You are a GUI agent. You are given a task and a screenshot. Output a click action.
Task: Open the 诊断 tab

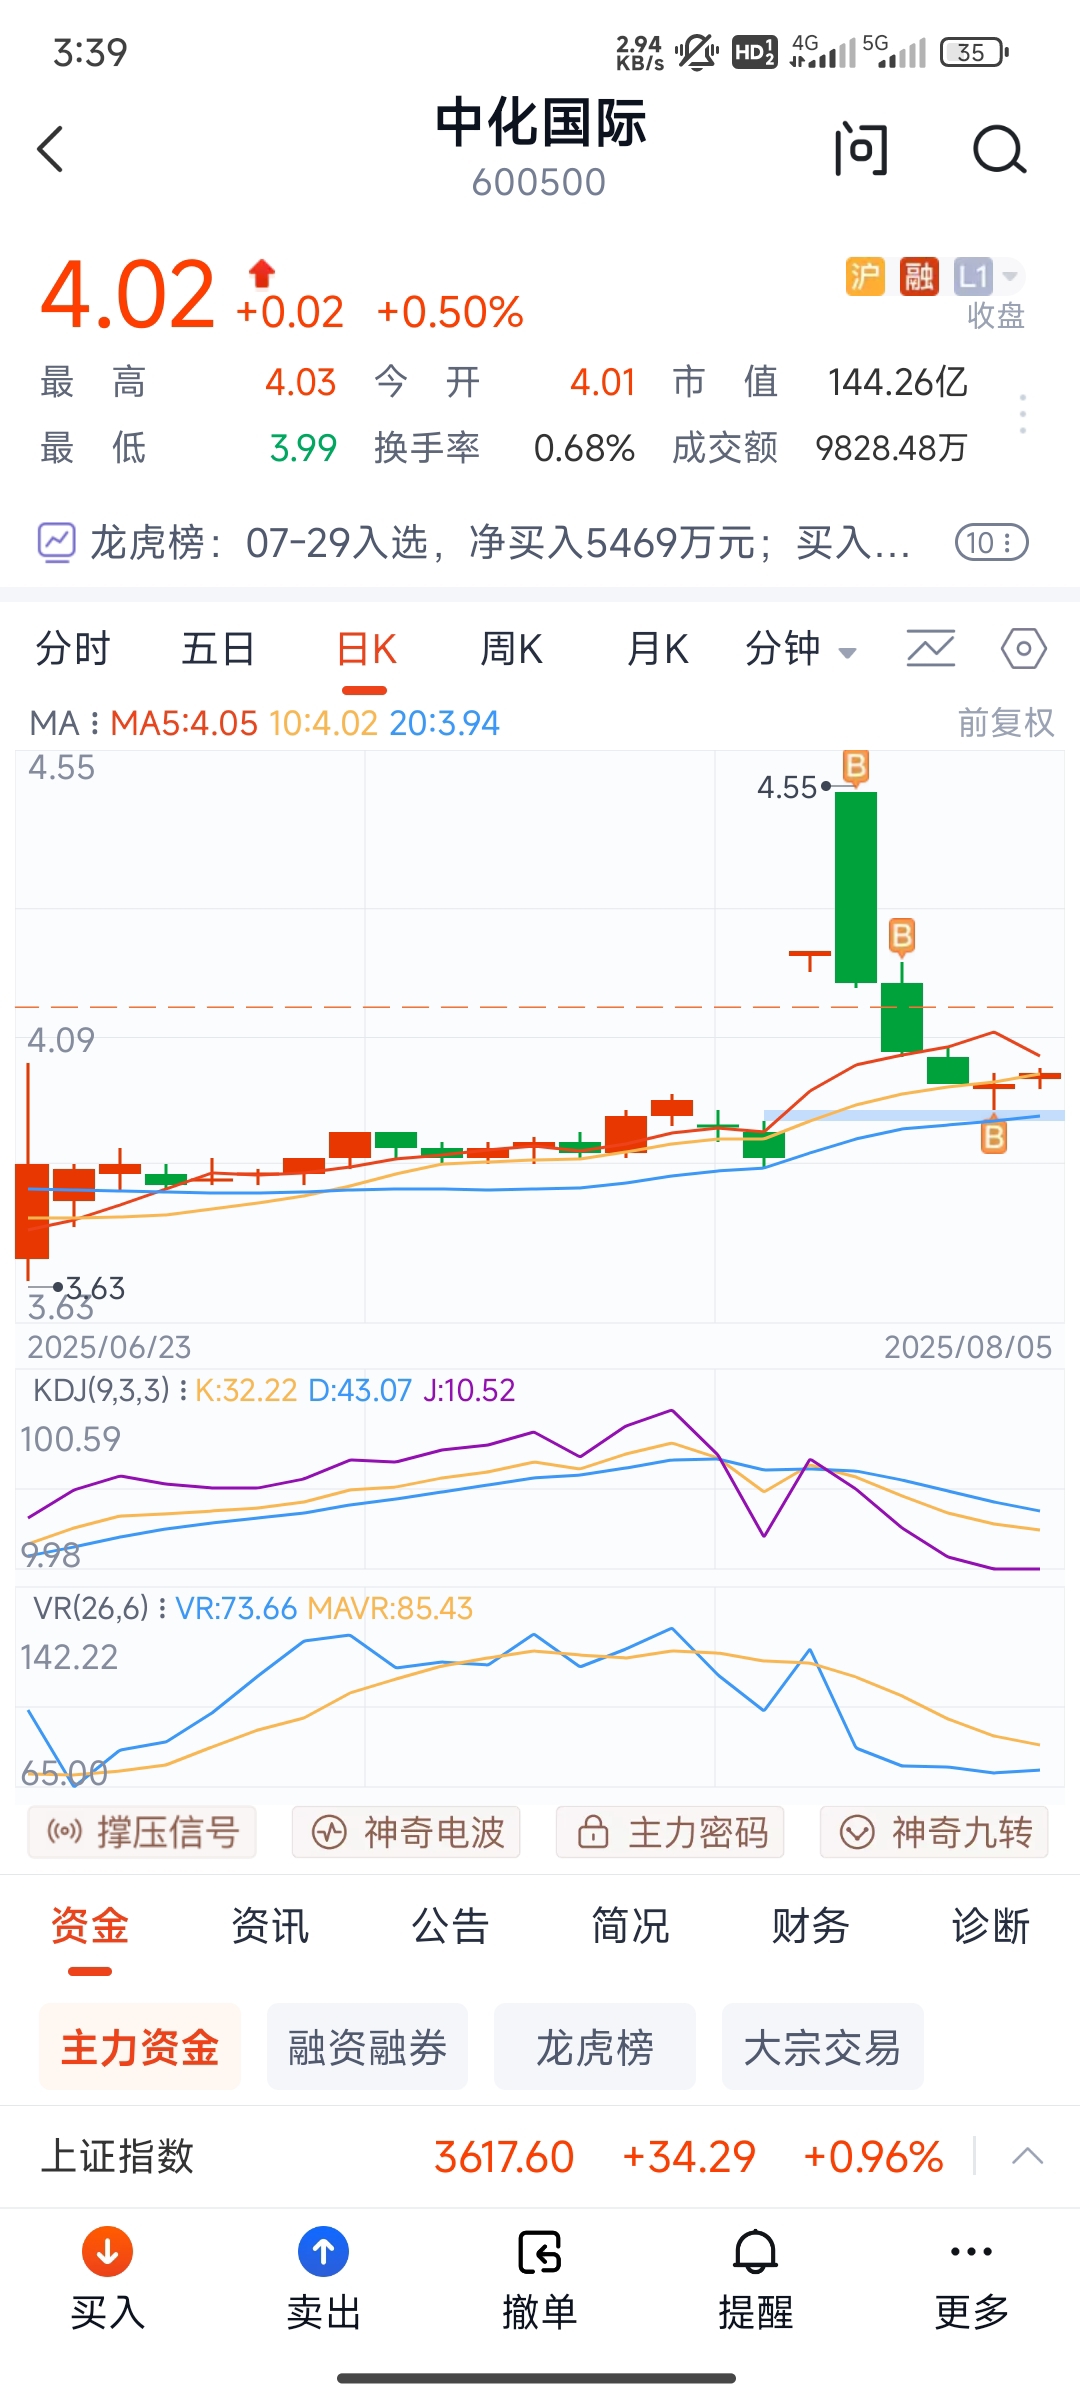click(990, 1926)
